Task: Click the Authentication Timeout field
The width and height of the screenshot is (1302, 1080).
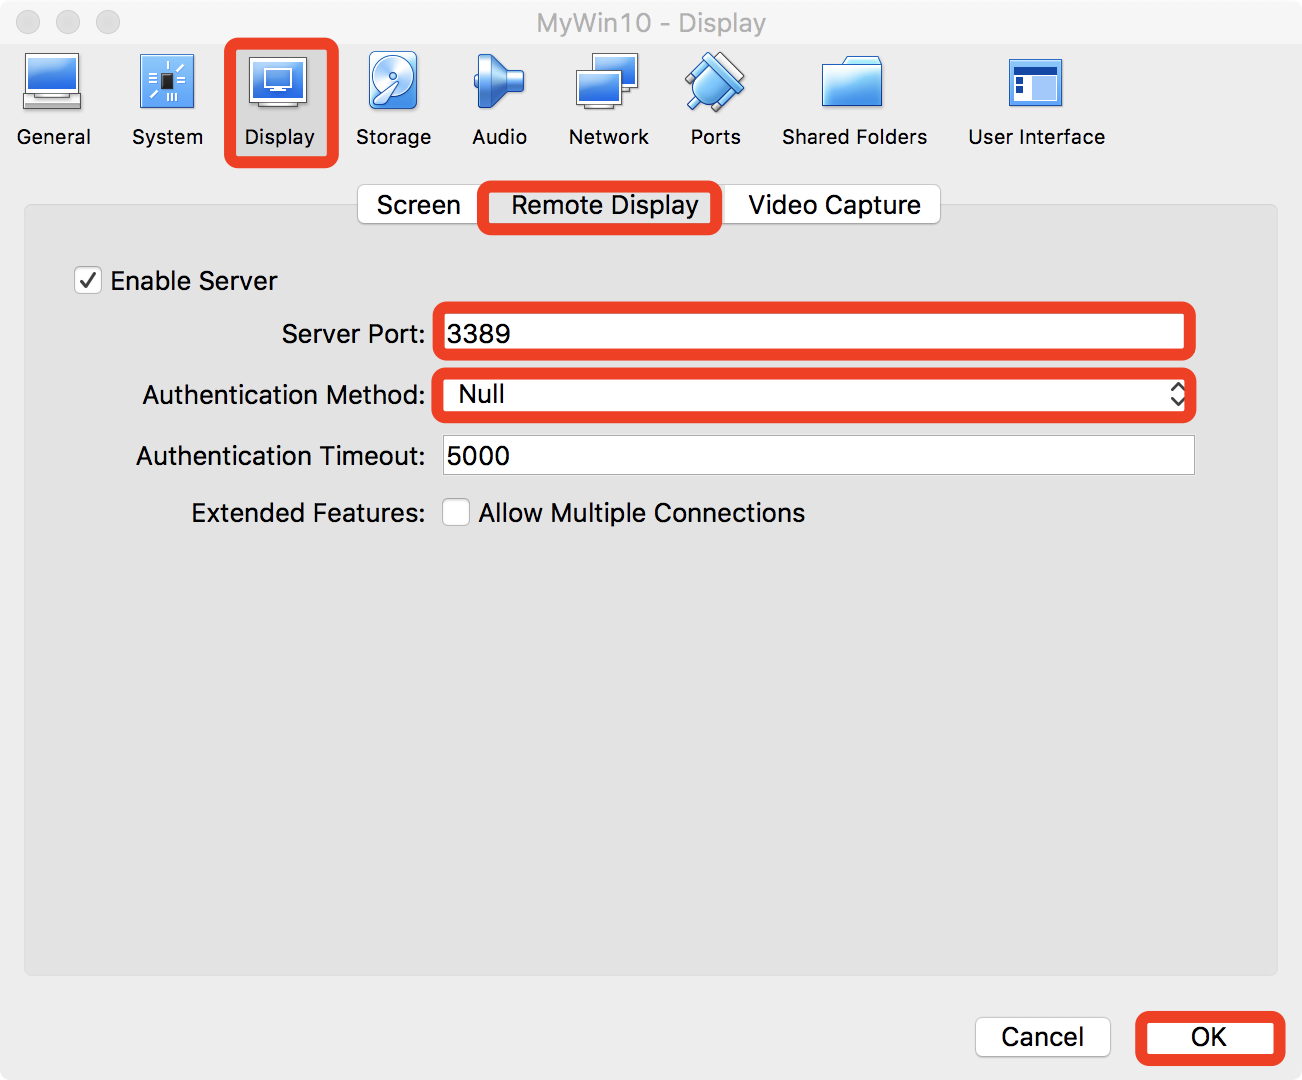Action: coord(818,456)
